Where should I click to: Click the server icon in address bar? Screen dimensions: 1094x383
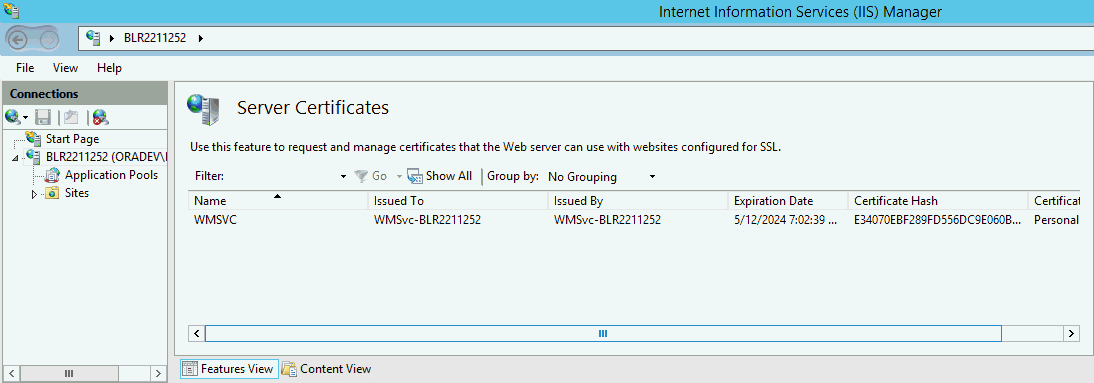pos(94,38)
